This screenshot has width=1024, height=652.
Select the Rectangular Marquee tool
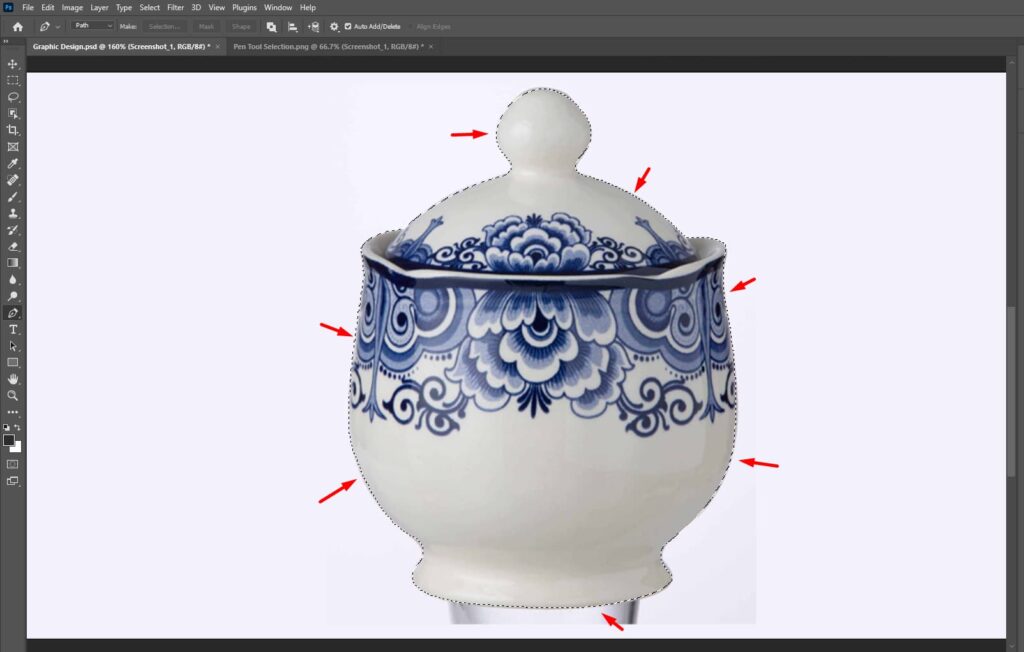(12, 80)
